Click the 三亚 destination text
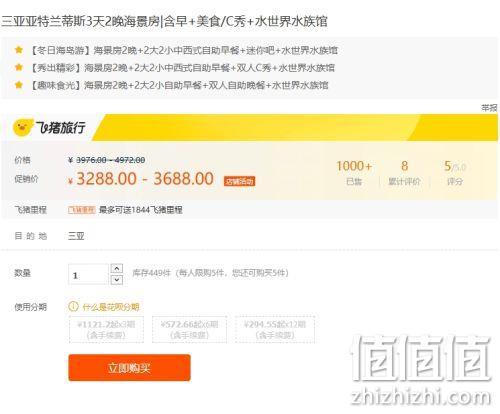The width and height of the screenshot is (500, 414). click(x=76, y=236)
